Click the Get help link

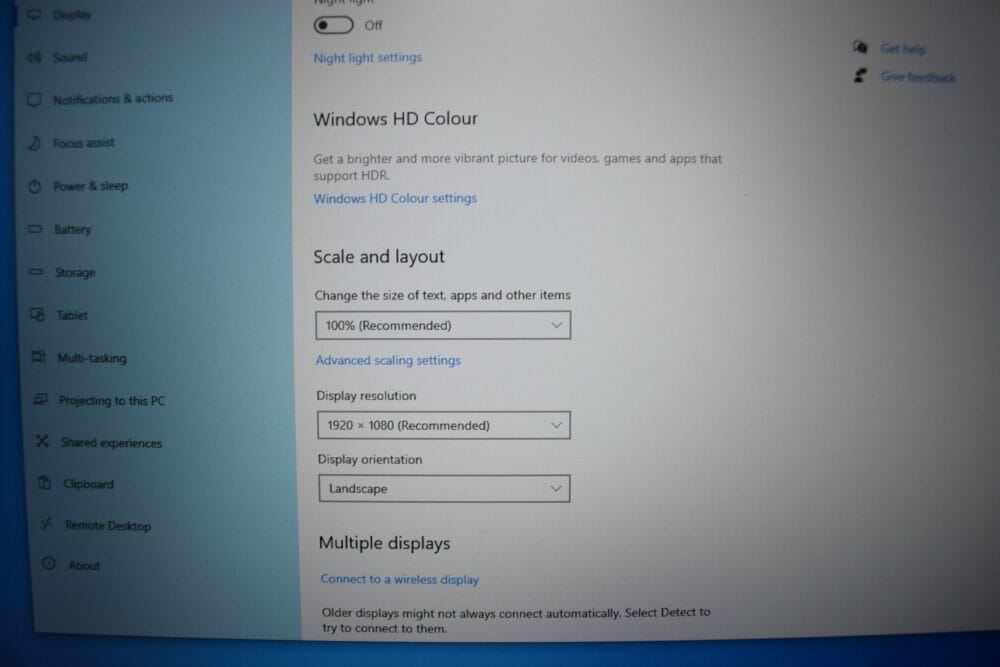pyautogui.click(x=903, y=48)
